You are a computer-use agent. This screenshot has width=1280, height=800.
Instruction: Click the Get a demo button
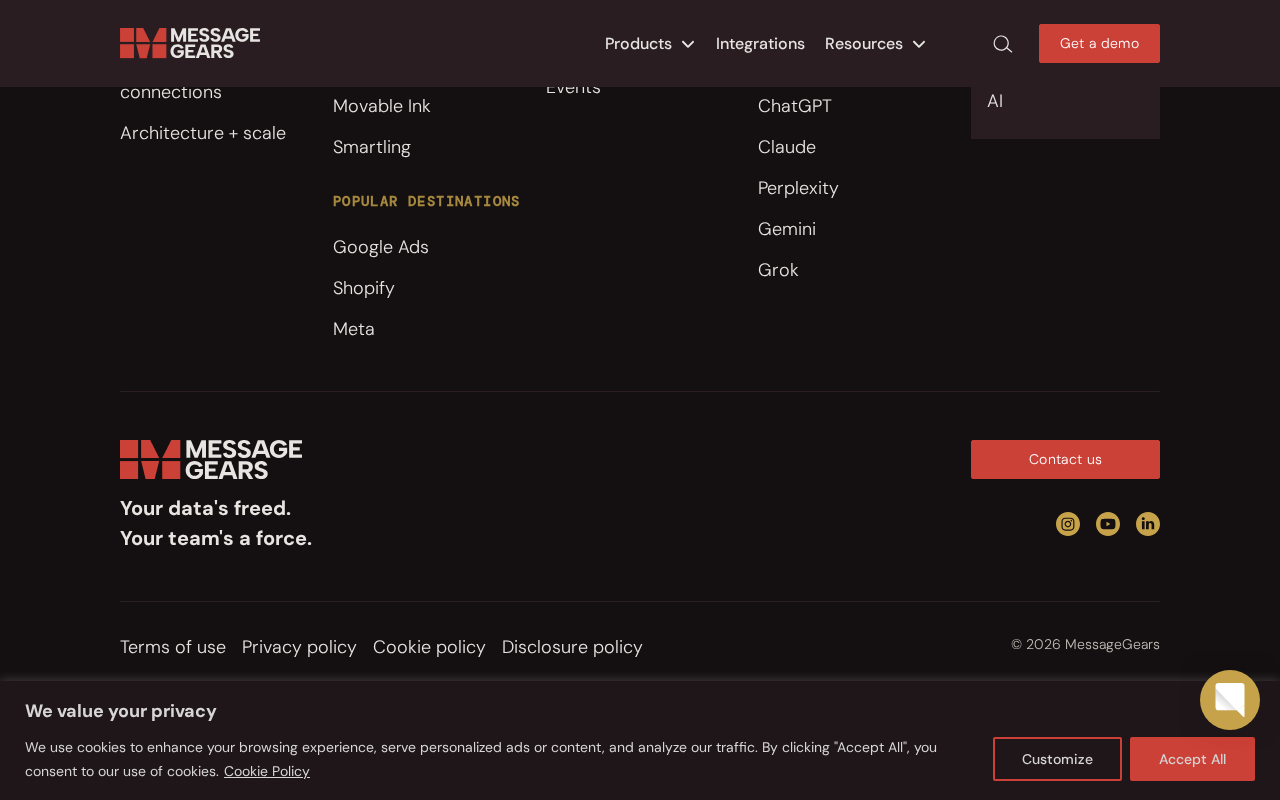point(1099,44)
